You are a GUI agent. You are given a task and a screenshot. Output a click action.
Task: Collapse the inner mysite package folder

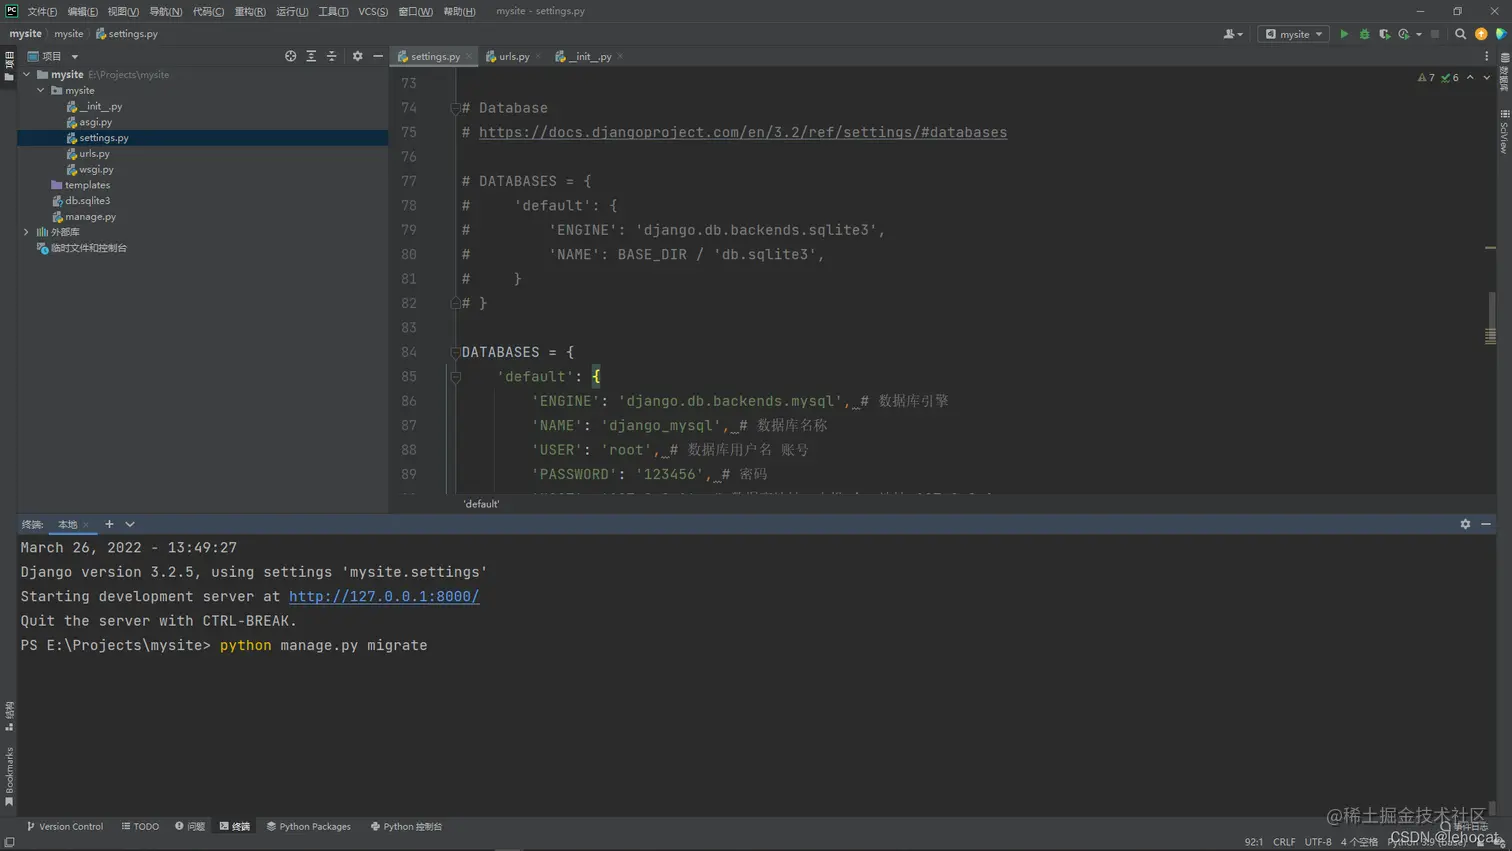click(x=41, y=90)
